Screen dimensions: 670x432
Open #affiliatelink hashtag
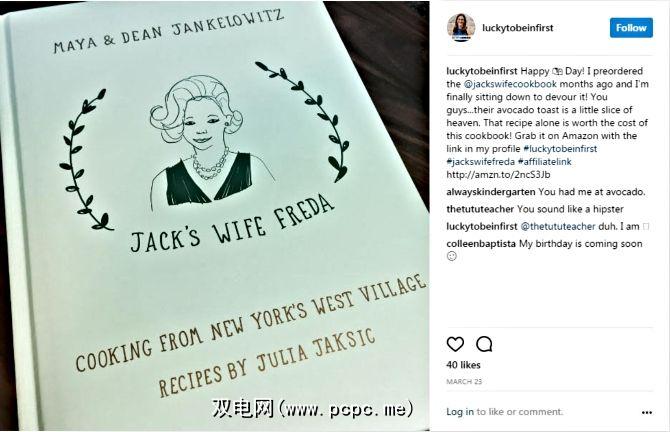coord(544,162)
